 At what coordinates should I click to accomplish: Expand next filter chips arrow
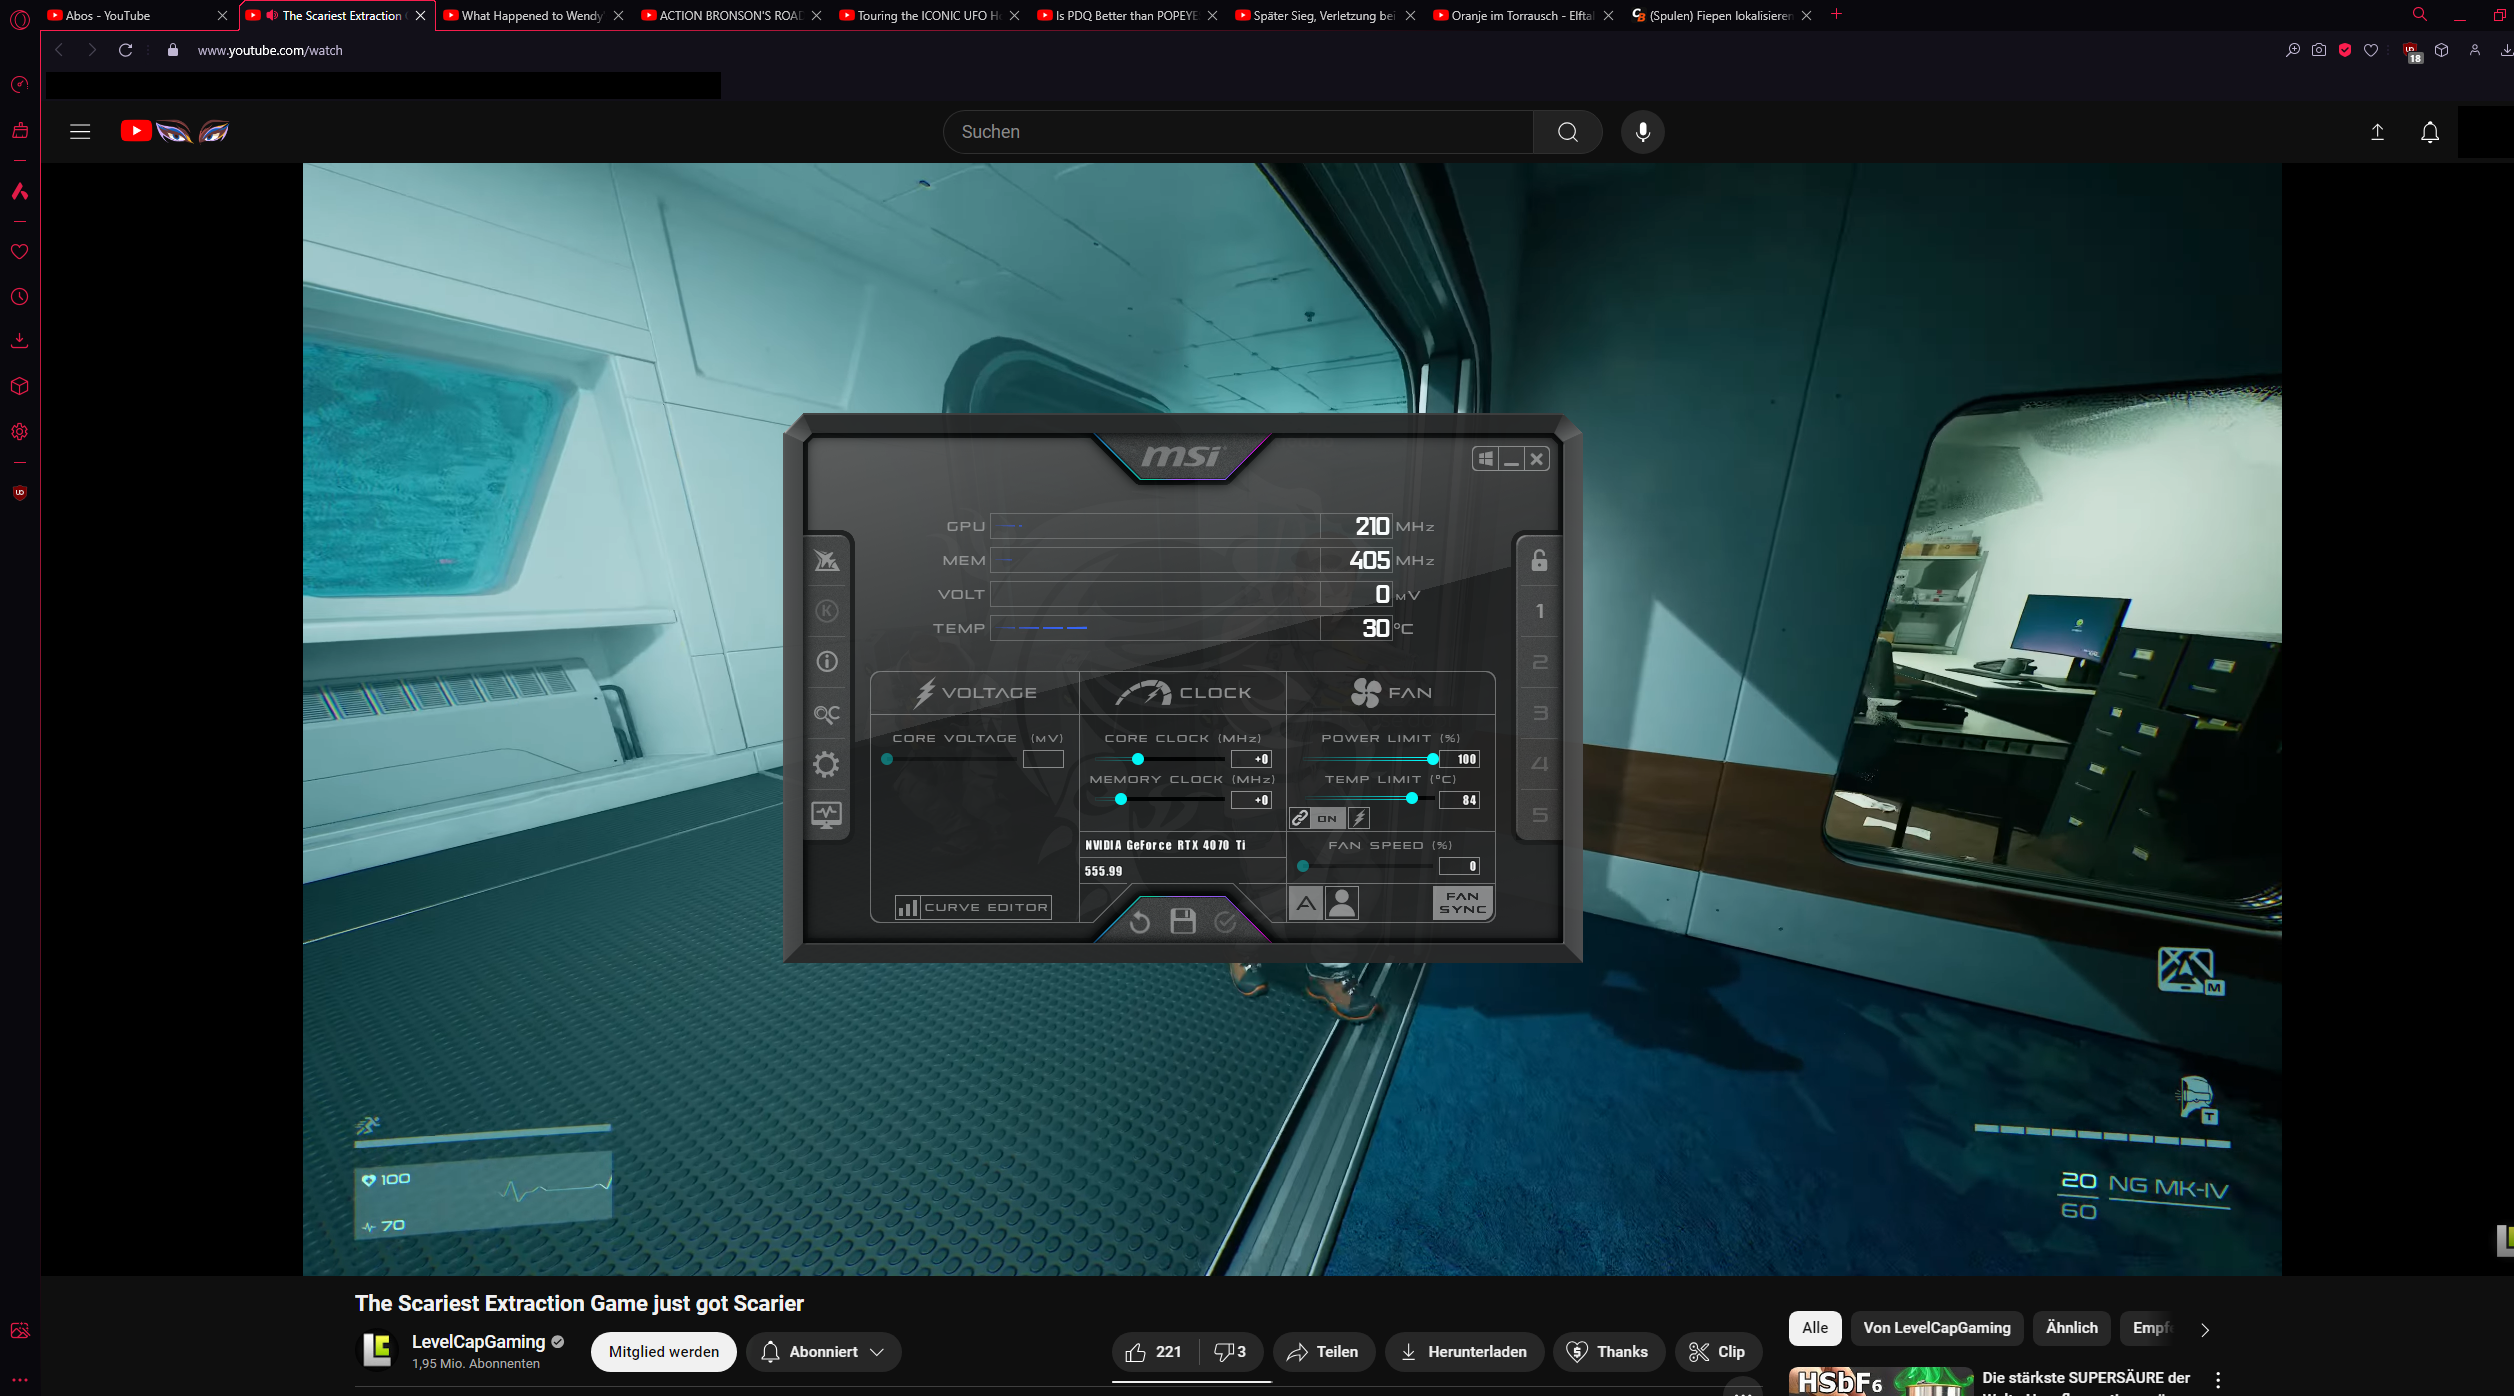pyautogui.click(x=2205, y=1329)
